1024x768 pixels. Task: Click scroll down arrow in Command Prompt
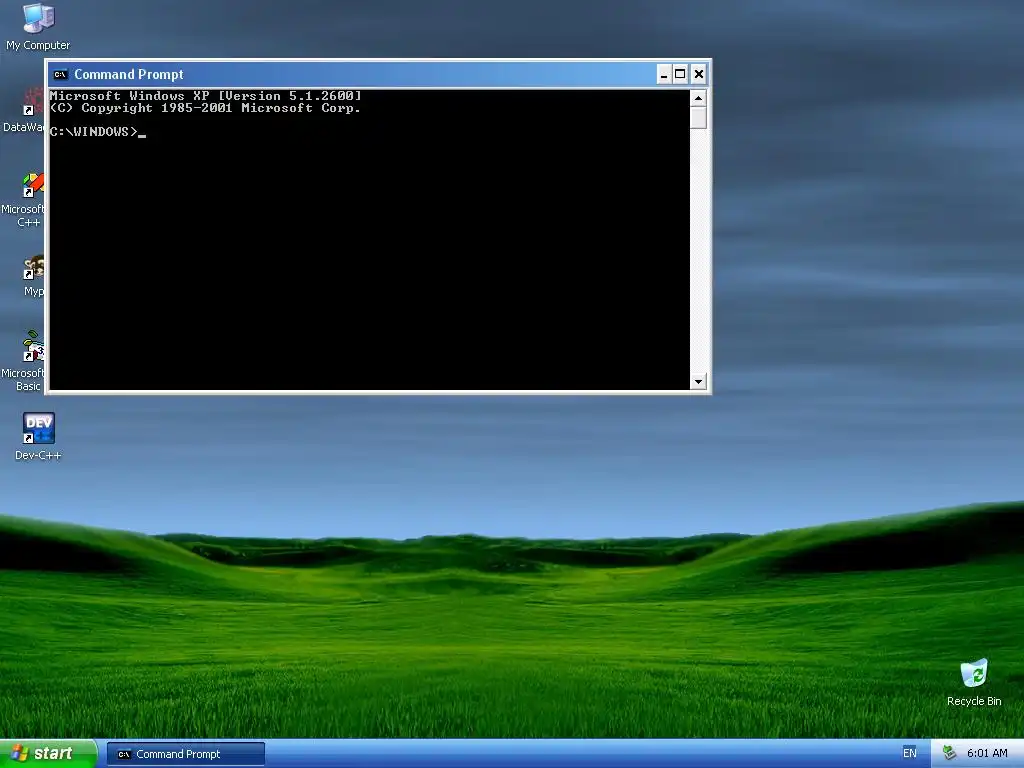698,382
